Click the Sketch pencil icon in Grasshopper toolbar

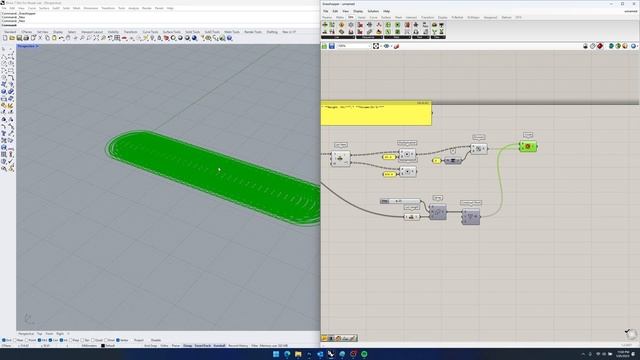pos(396,46)
